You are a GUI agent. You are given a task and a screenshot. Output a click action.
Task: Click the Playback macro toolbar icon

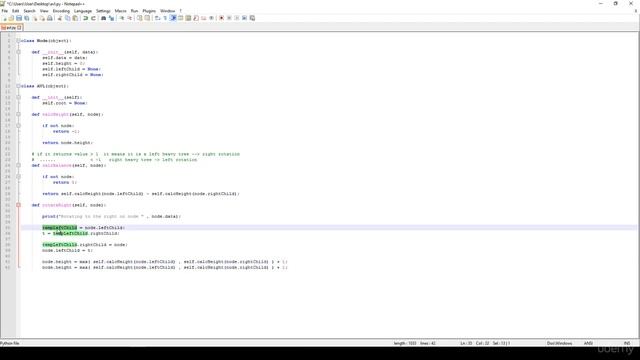point(237,18)
